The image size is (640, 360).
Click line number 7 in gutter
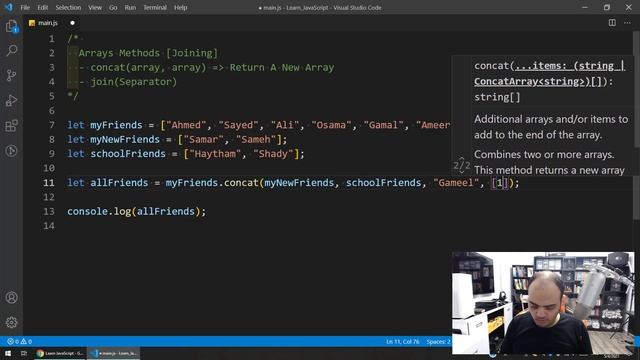point(51,125)
